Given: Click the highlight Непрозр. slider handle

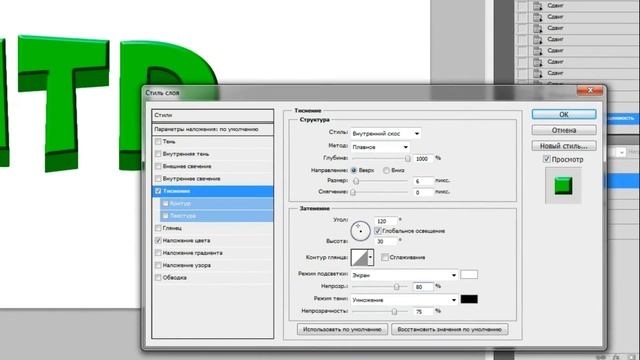Looking at the screenshot, I should (396, 287).
